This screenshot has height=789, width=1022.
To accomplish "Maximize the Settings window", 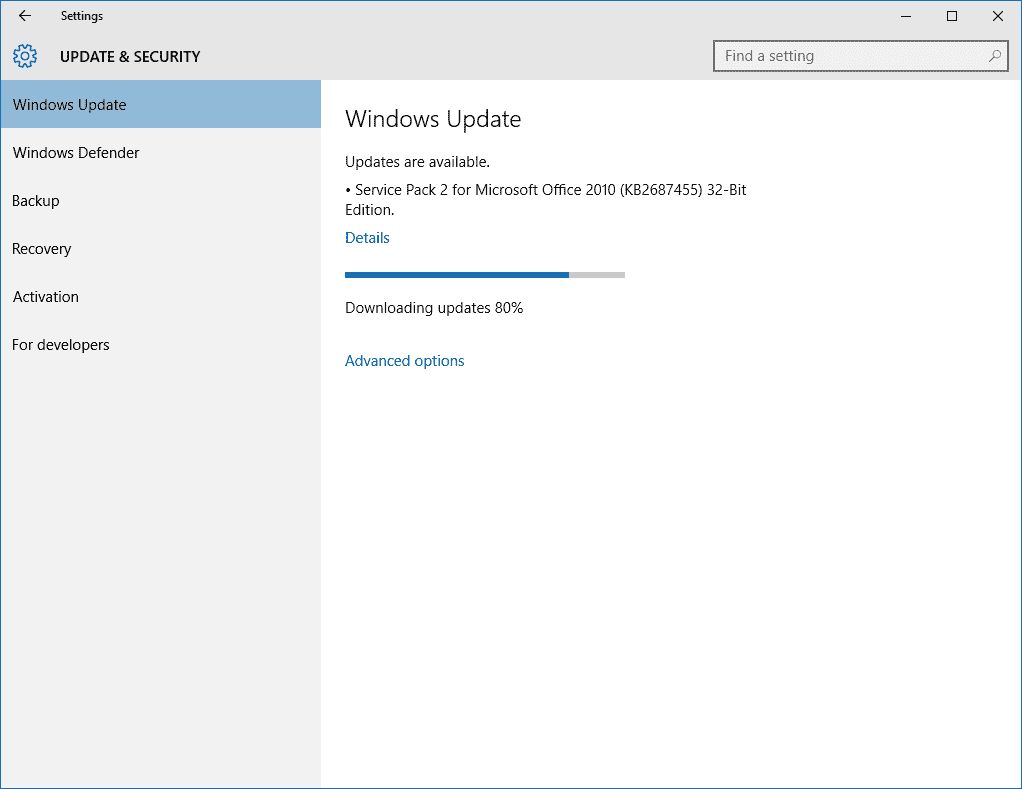I will coord(952,16).
